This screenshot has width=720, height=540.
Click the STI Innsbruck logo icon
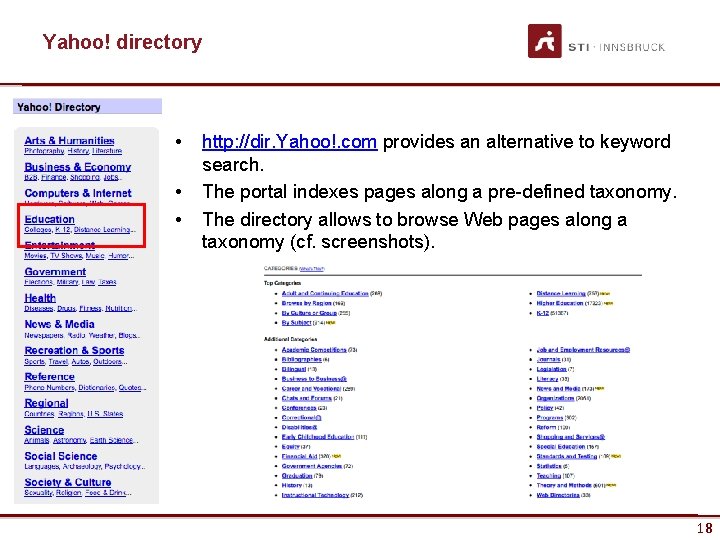point(544,41)
